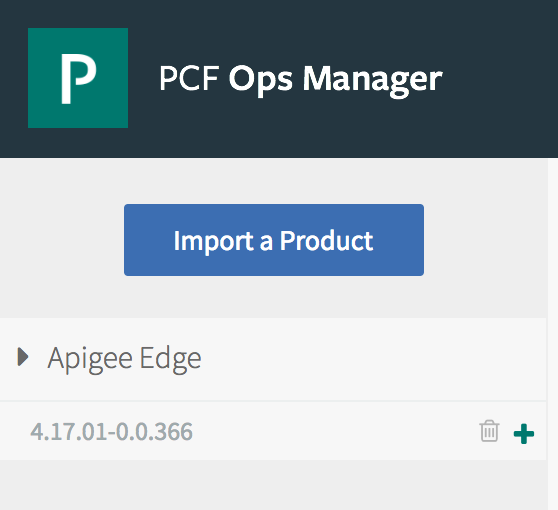Click the dark header bar beside the title
The image size is (558, 510).
pyautogui.click(x=498, y=78)
